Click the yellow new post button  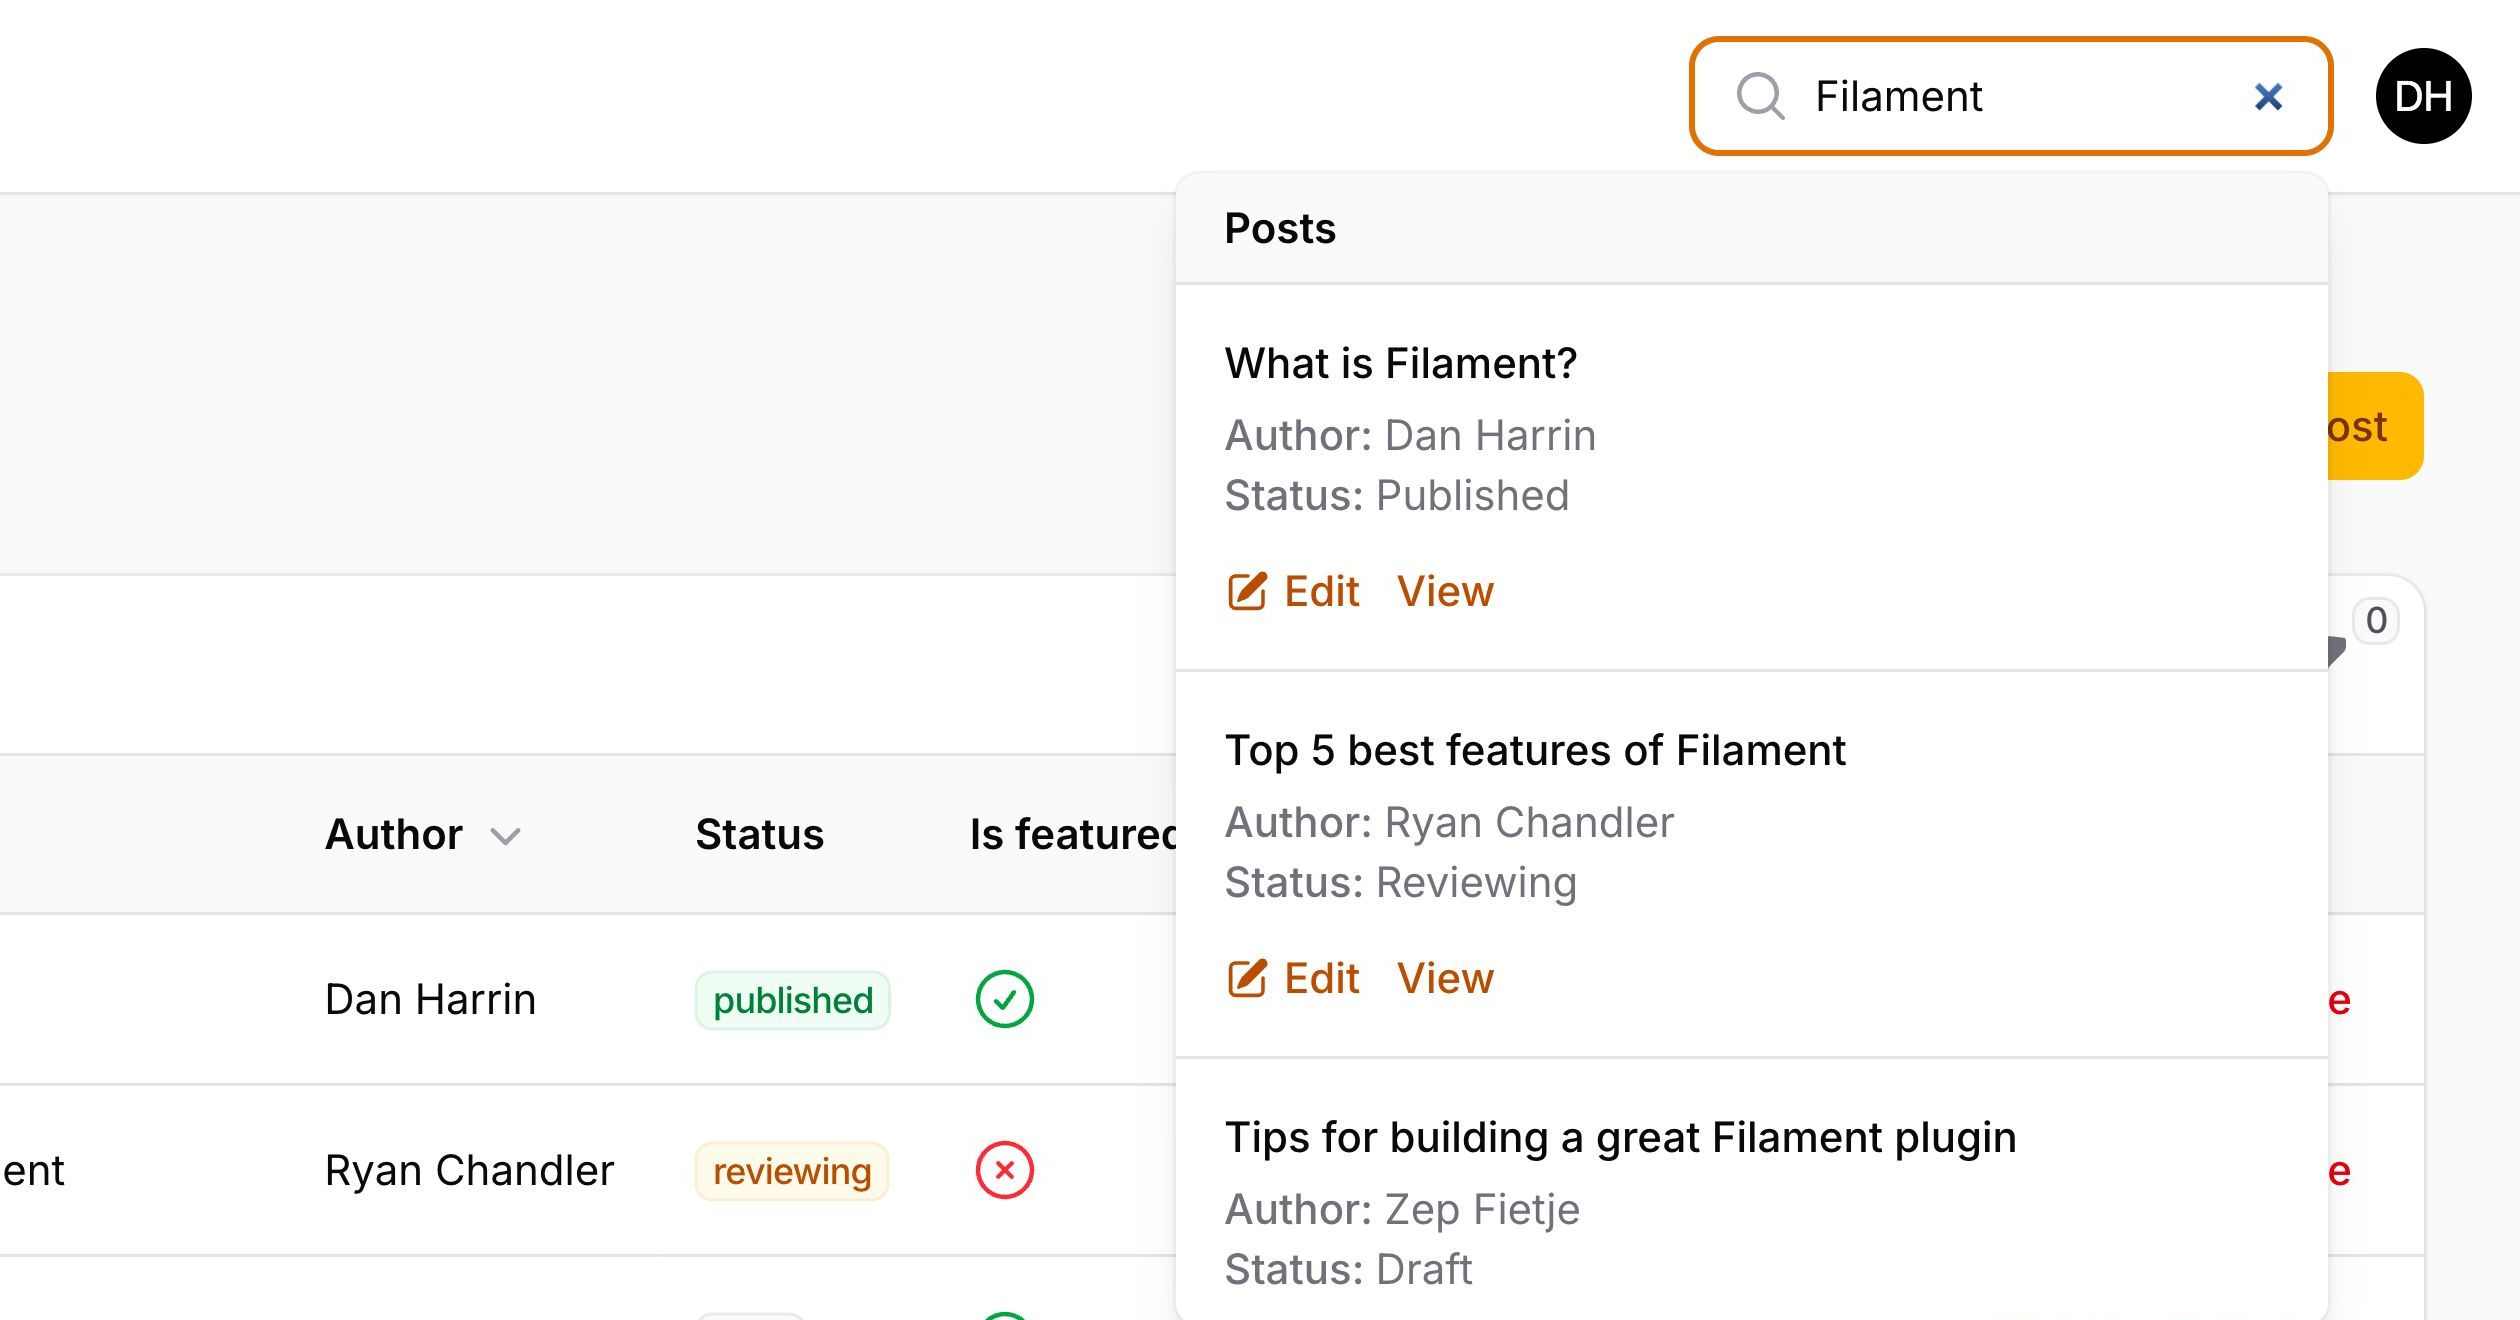(2375, 426)
